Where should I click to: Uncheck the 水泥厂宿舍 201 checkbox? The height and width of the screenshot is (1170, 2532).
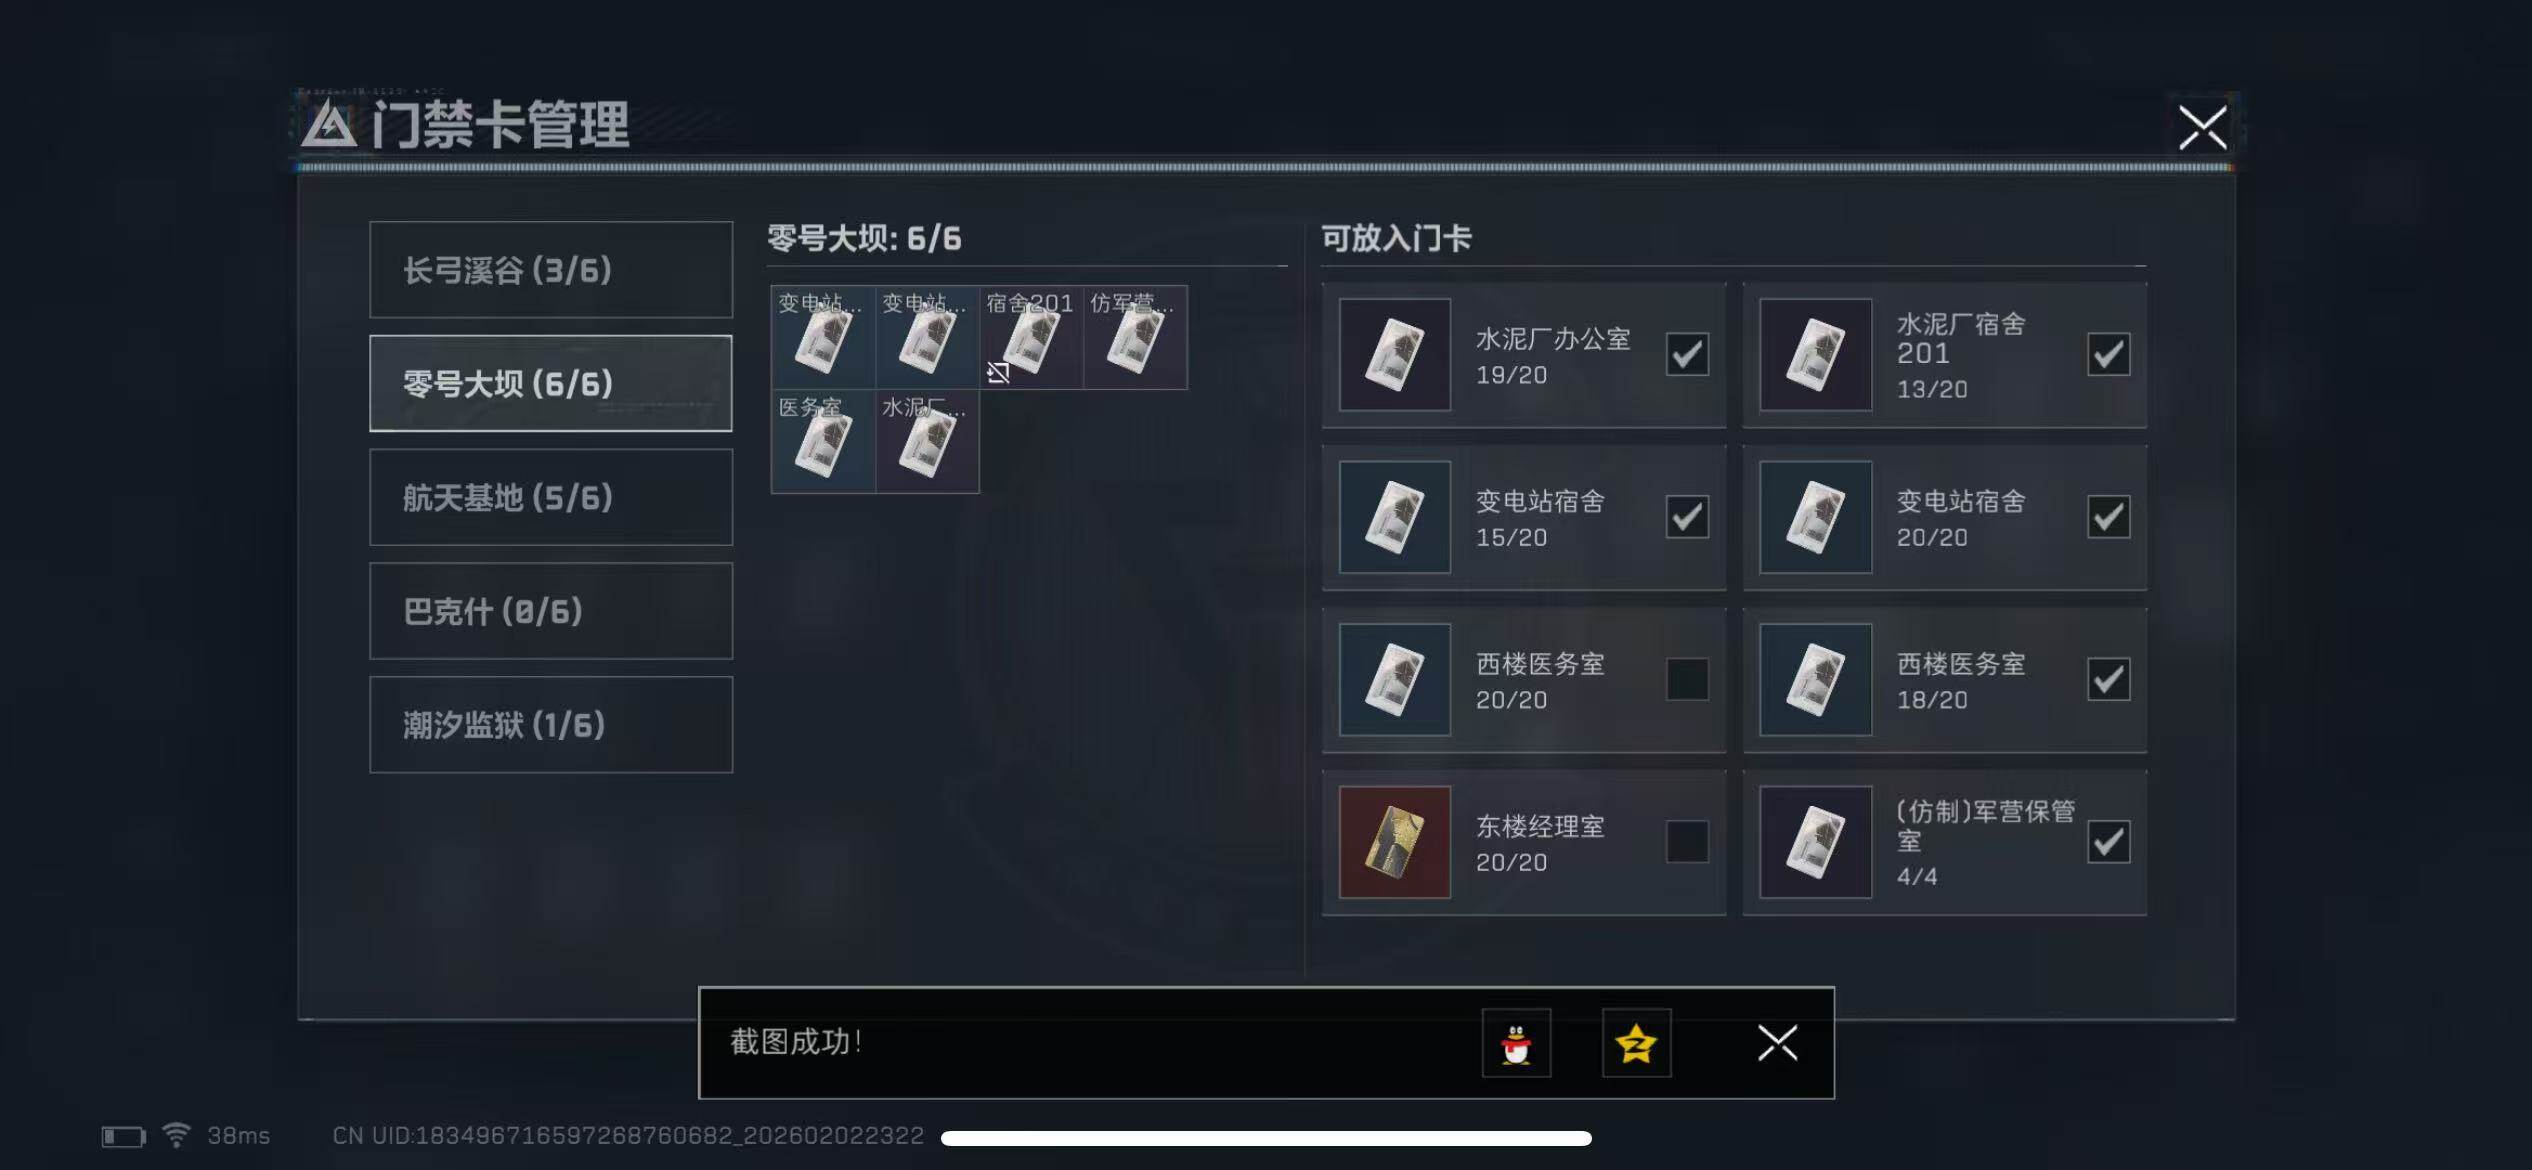(2108, 354)
